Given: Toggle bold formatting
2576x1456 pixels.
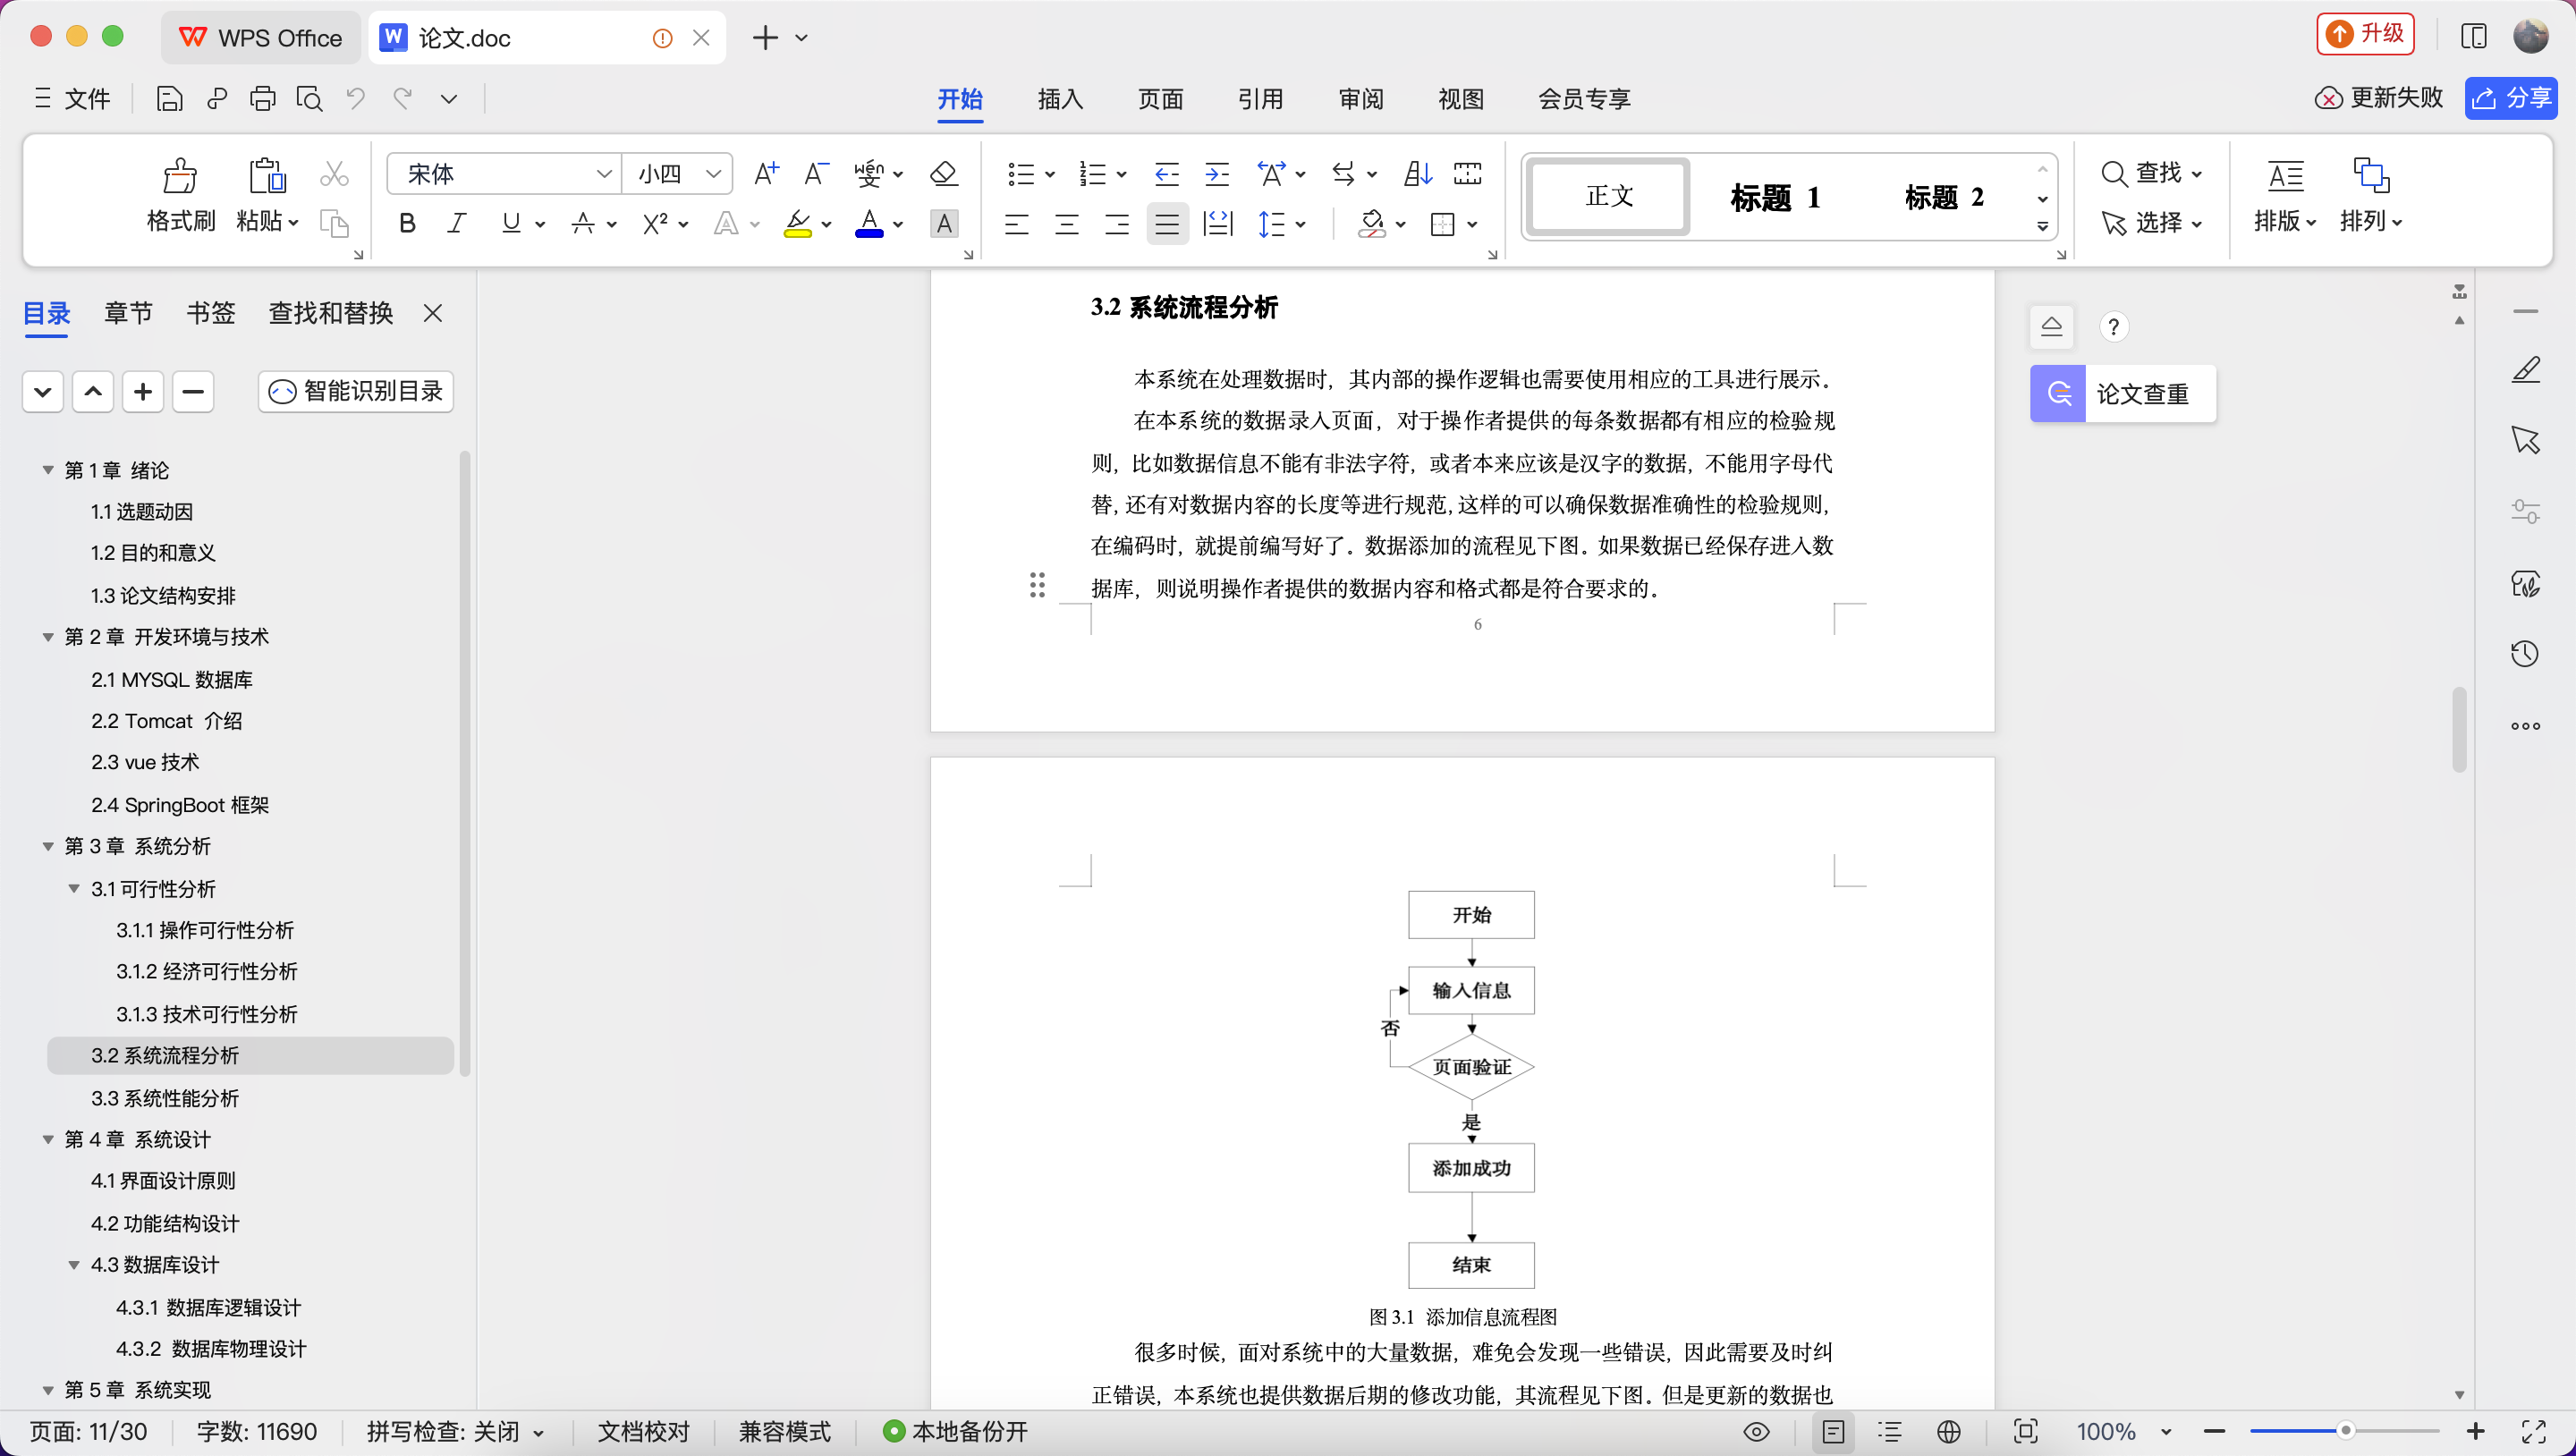Looking at the screenshot, I should coord(407,224).
